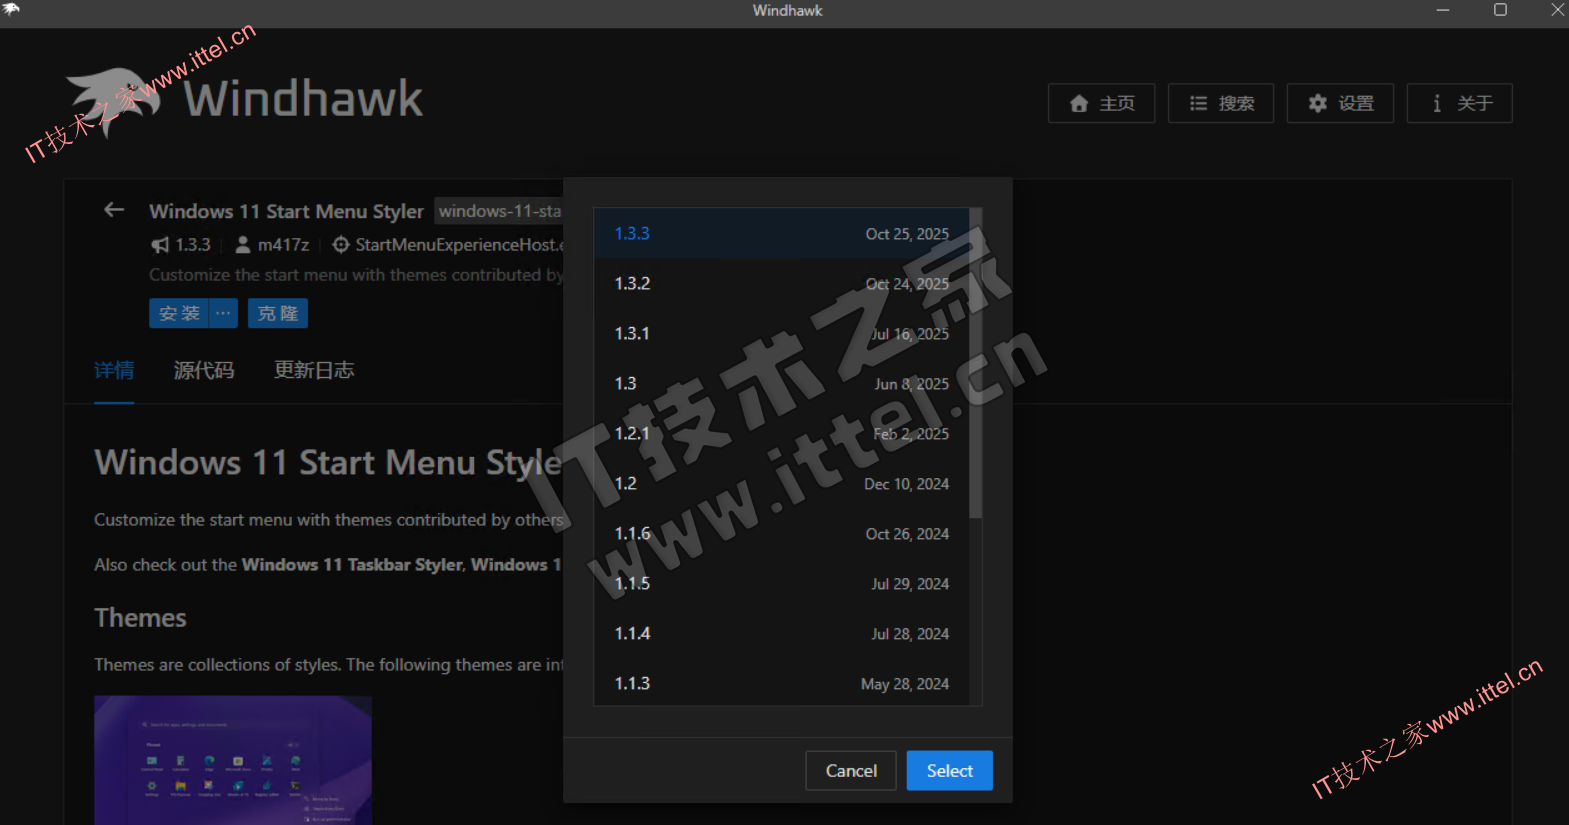Open the 设置 settings button

(1340, 103)
